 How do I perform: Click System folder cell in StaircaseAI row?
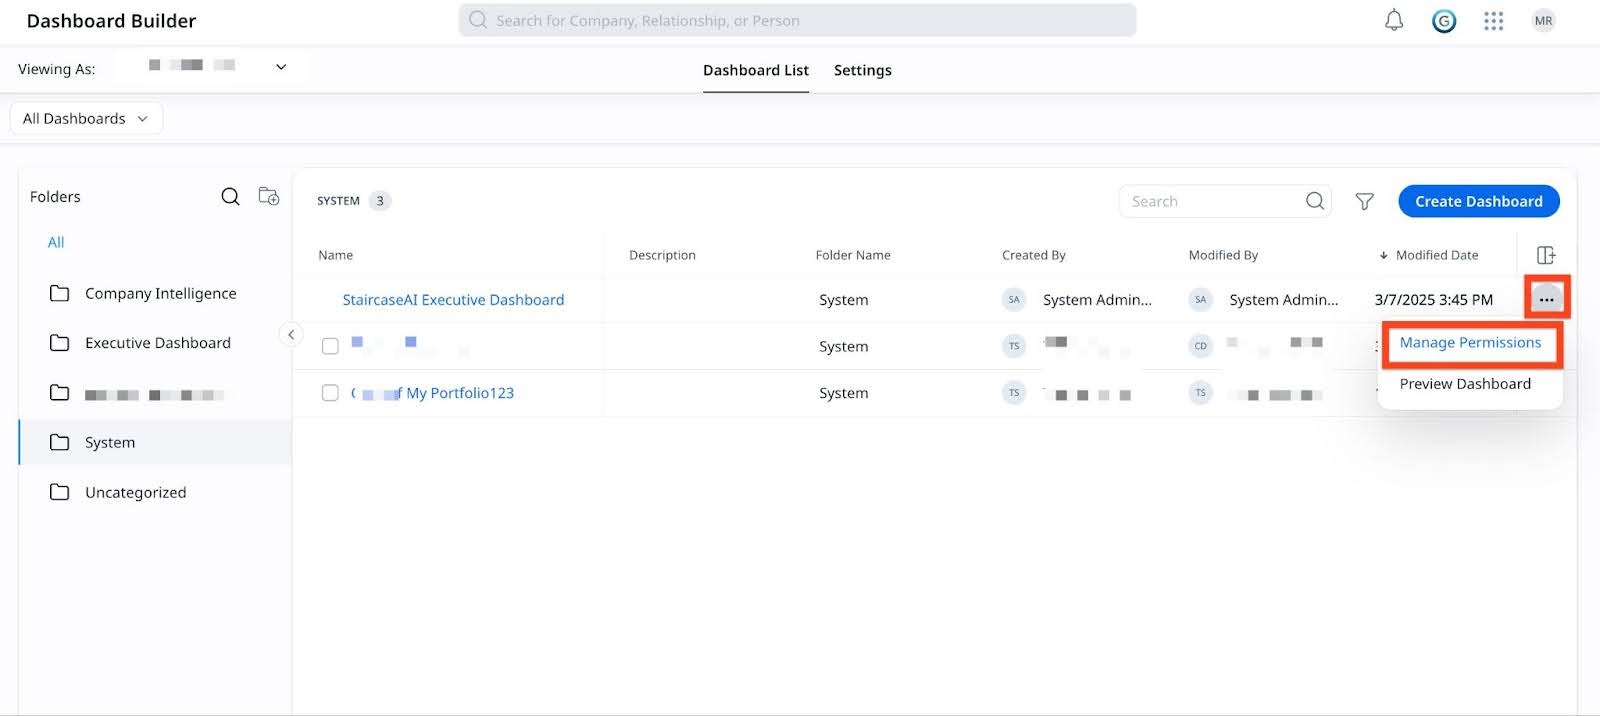(844, 300)
